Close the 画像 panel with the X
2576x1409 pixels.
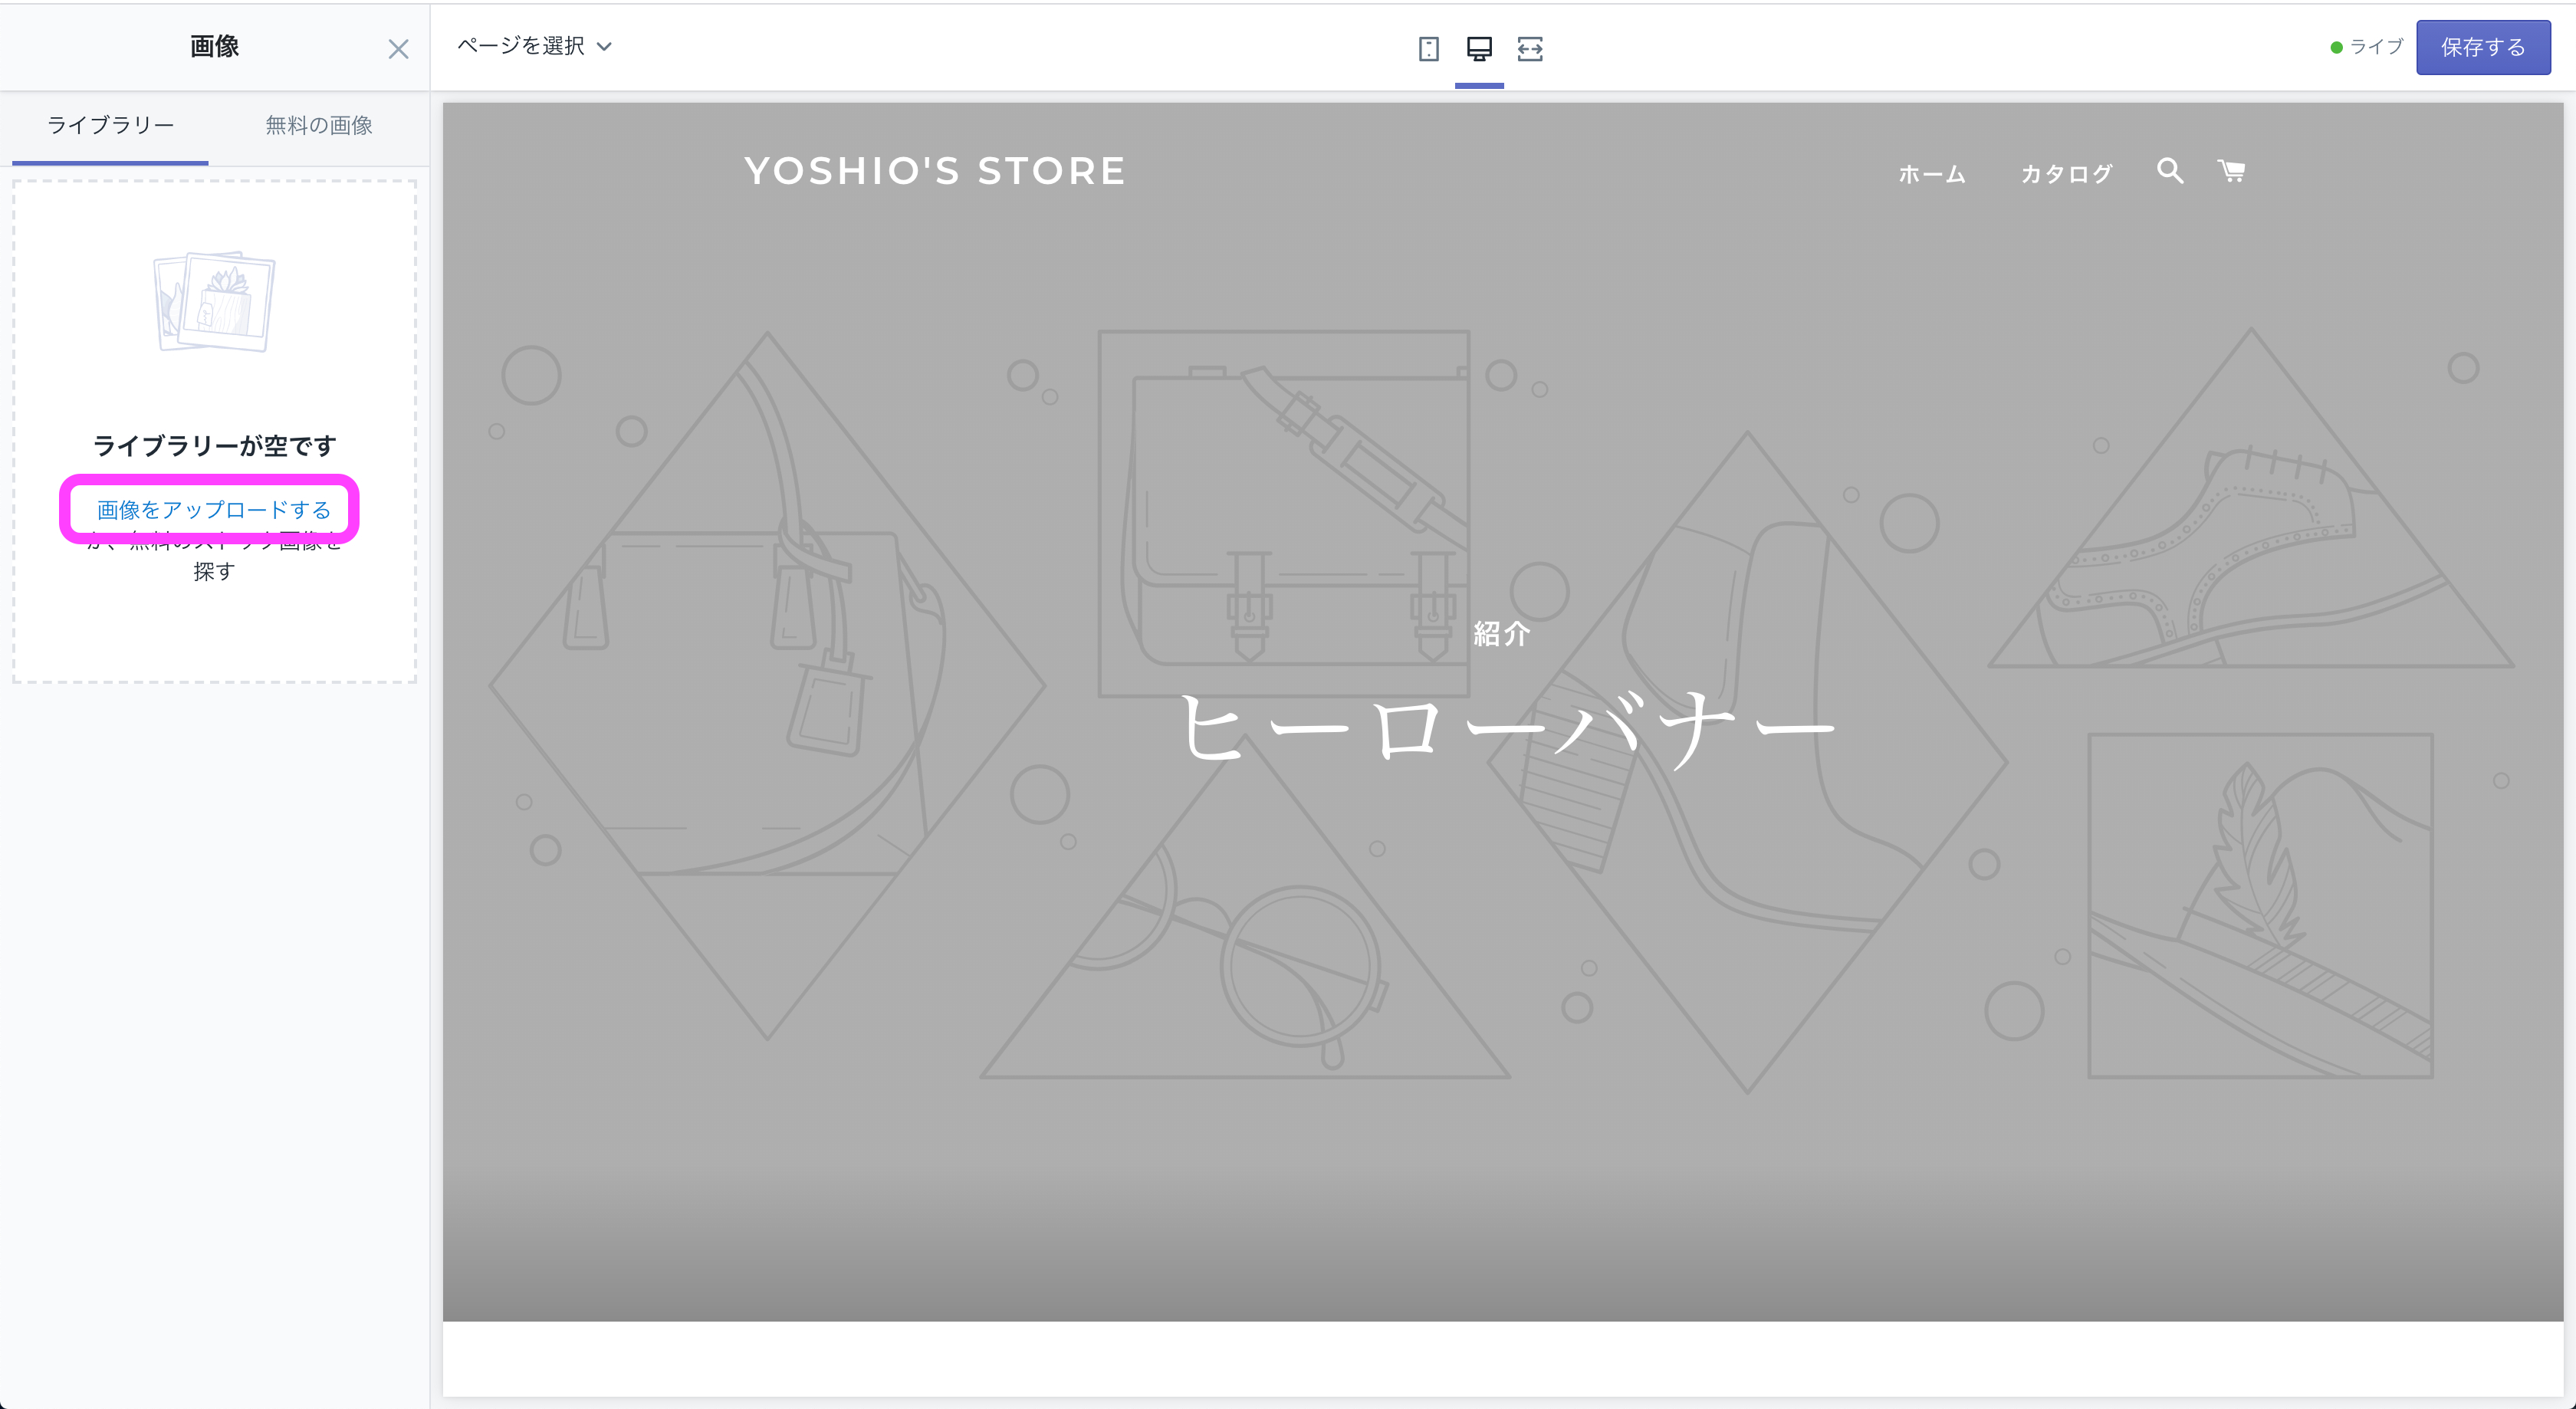[398, 48]
